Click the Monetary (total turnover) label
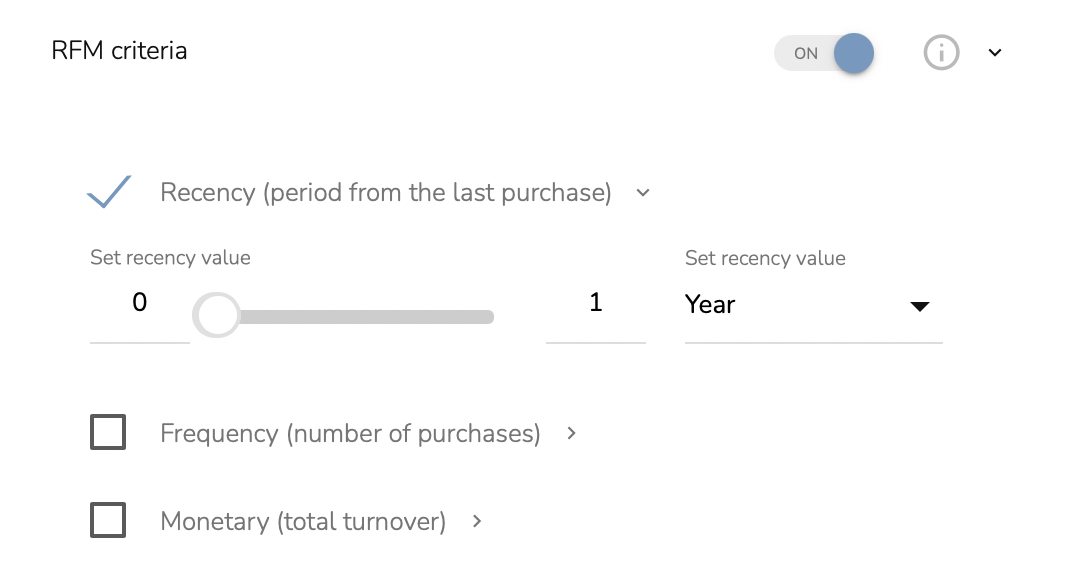Viewport: 1089px width, 579px height. click(x=302, y=521)
